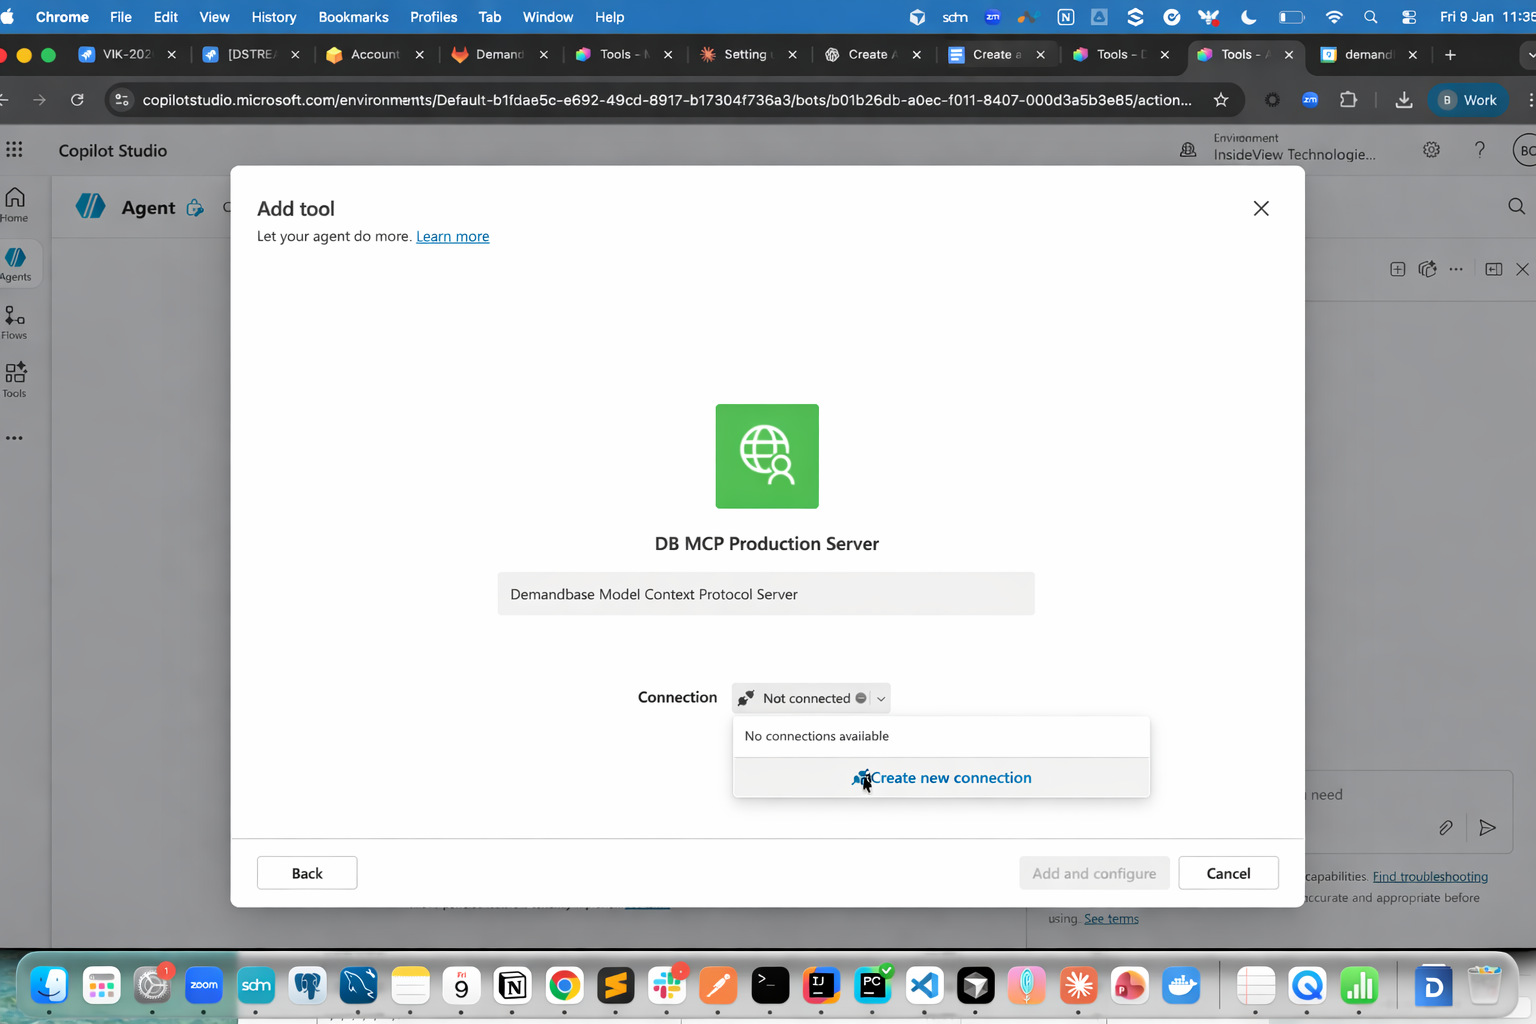
Task: Close the Add tool dialog
Action: click(1261, 208)
